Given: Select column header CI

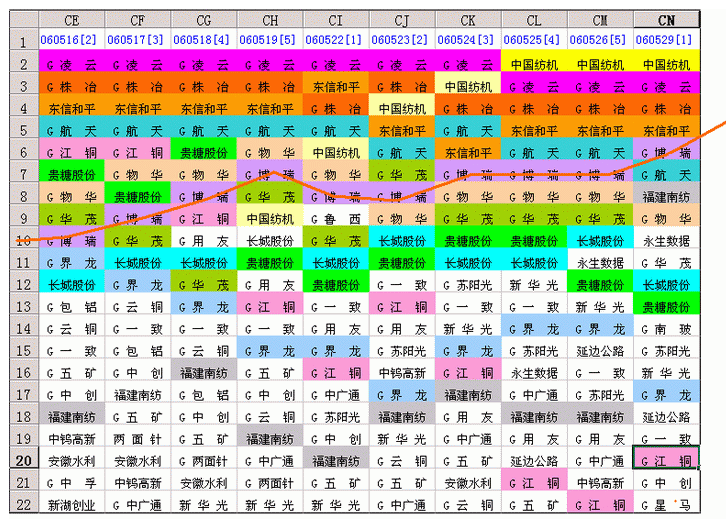Looking at the screenshot, I should click(336, 20).
